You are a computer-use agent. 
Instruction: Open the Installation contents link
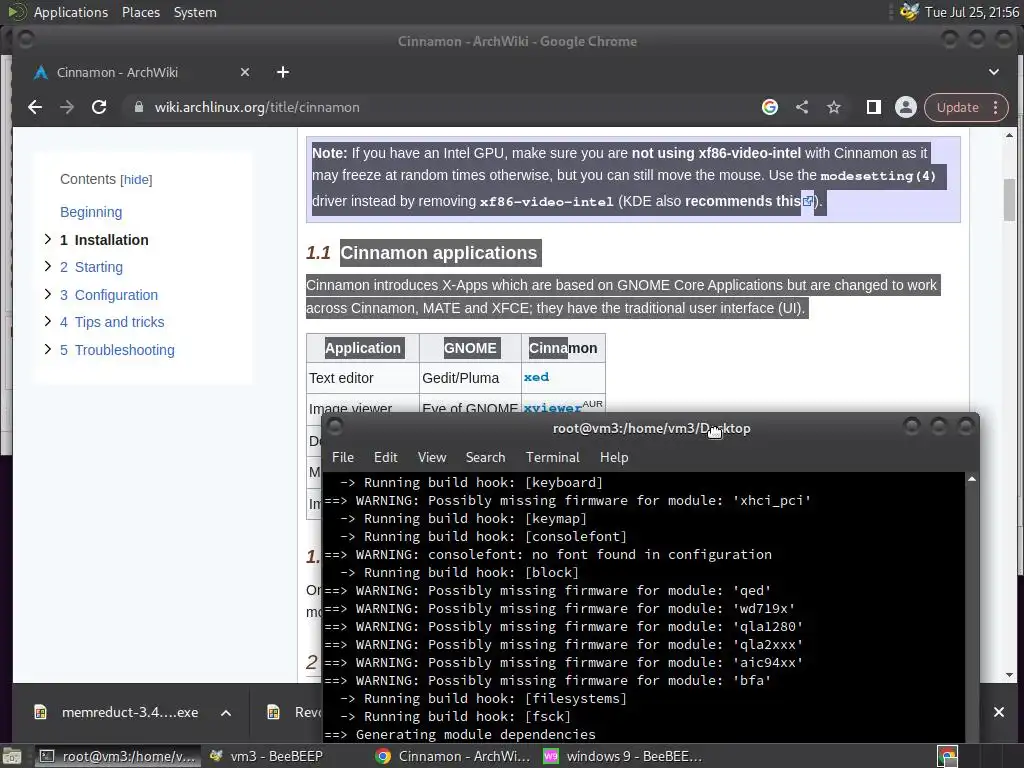click(x=104, y=240)
